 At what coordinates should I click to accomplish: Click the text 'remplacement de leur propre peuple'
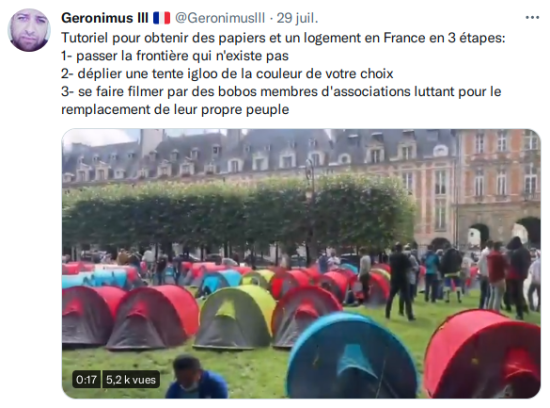coord(175,109)
